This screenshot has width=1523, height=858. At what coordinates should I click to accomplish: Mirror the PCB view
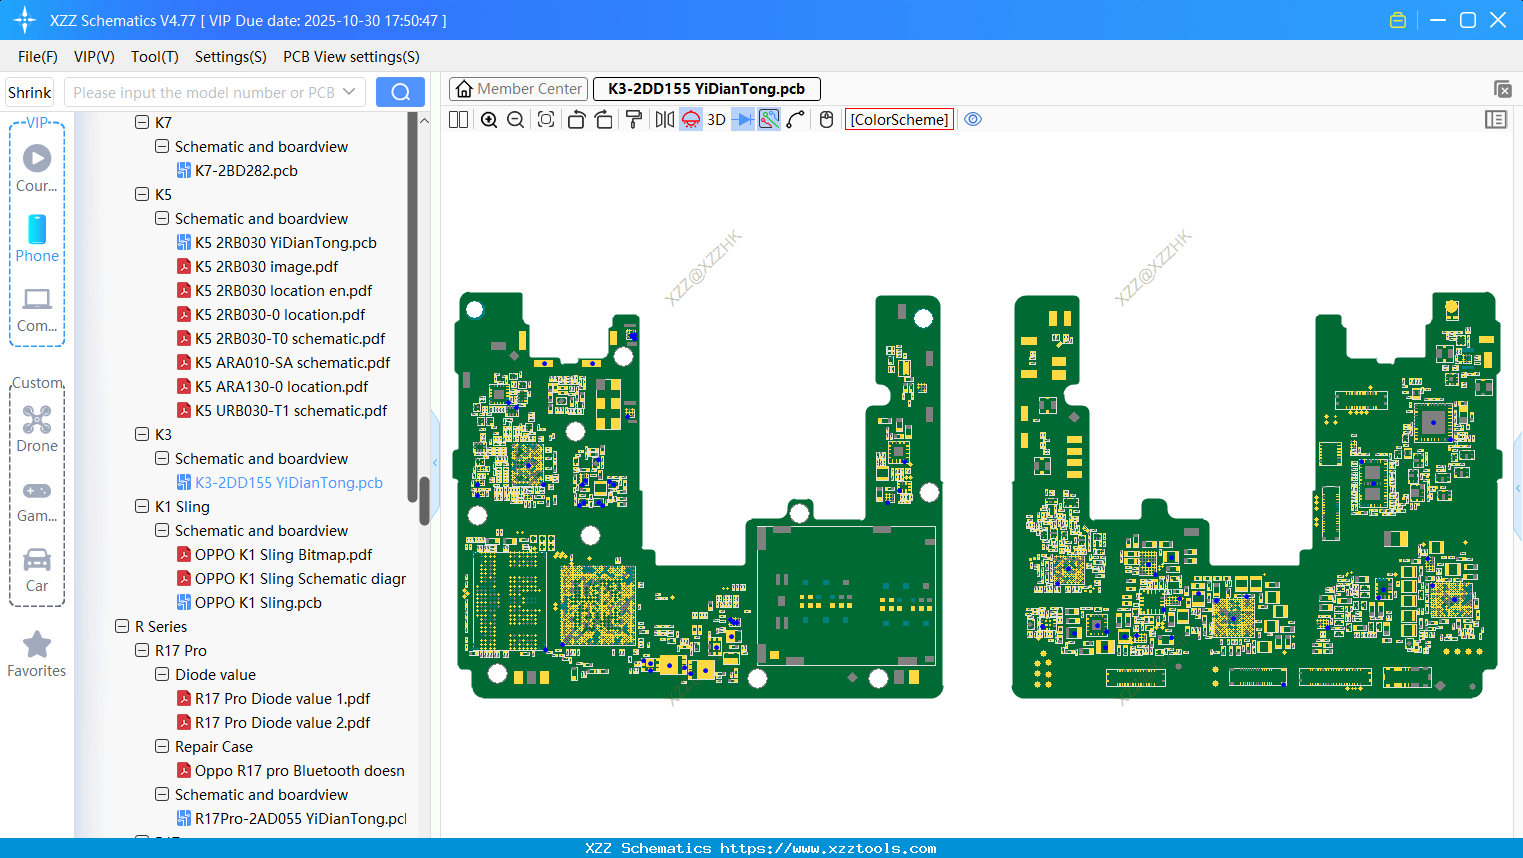pos(663,119)
